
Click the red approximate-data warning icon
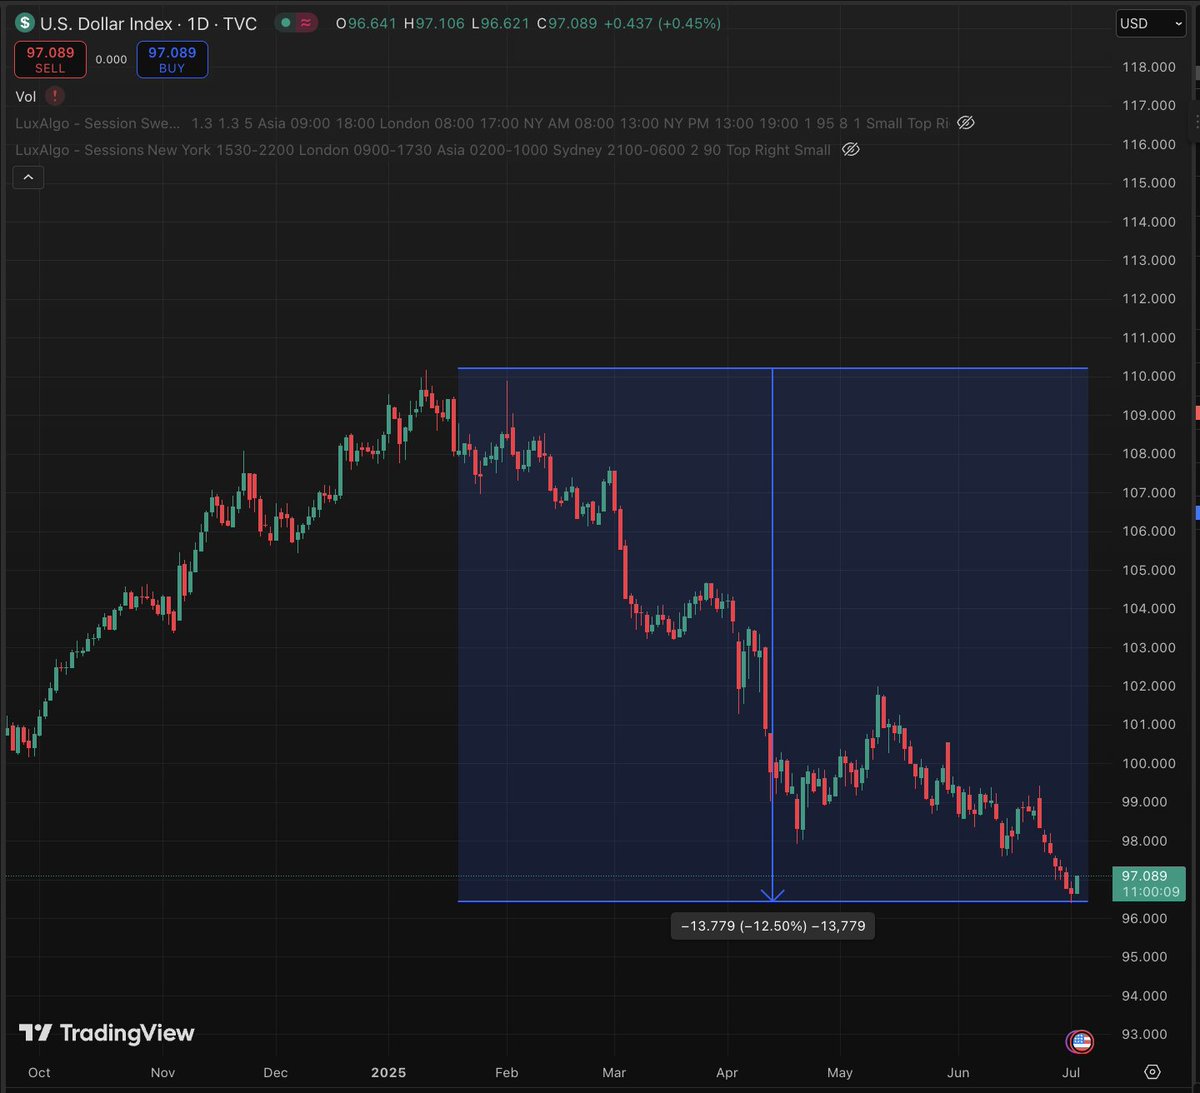[305, 23]
